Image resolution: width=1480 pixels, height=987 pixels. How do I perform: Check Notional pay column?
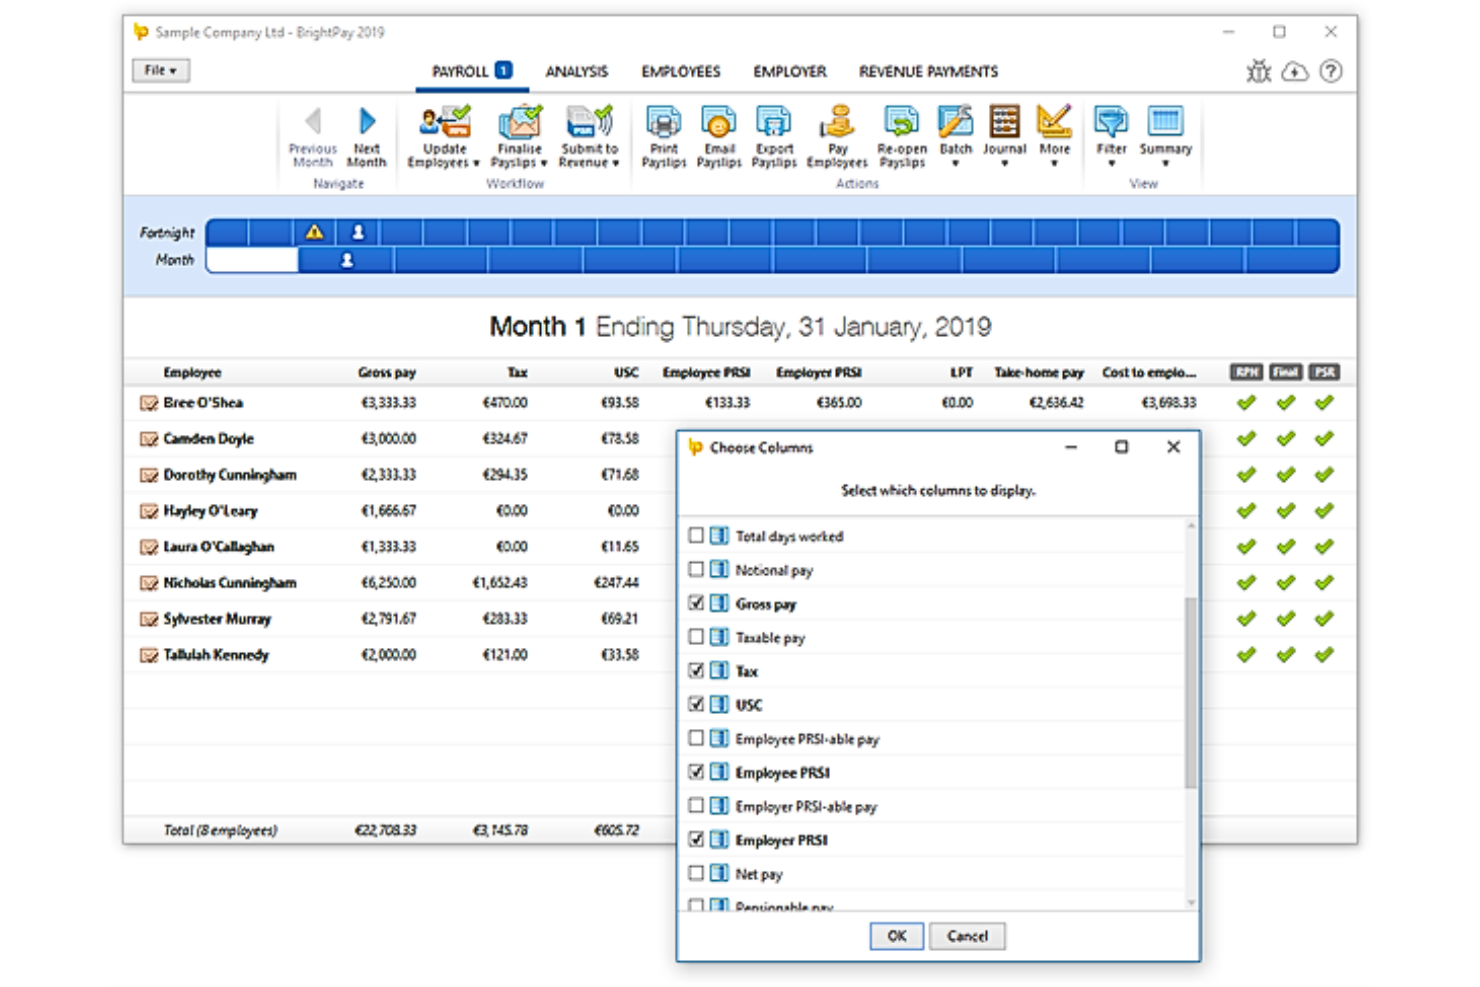click(x=696, y=570)
